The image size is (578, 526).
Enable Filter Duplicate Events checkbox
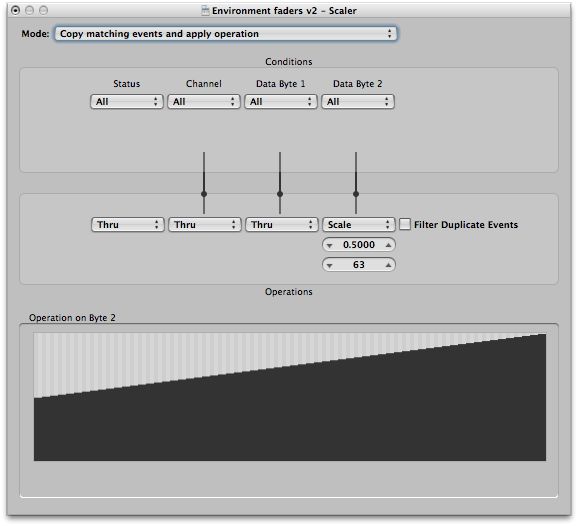tap(405, 224)
